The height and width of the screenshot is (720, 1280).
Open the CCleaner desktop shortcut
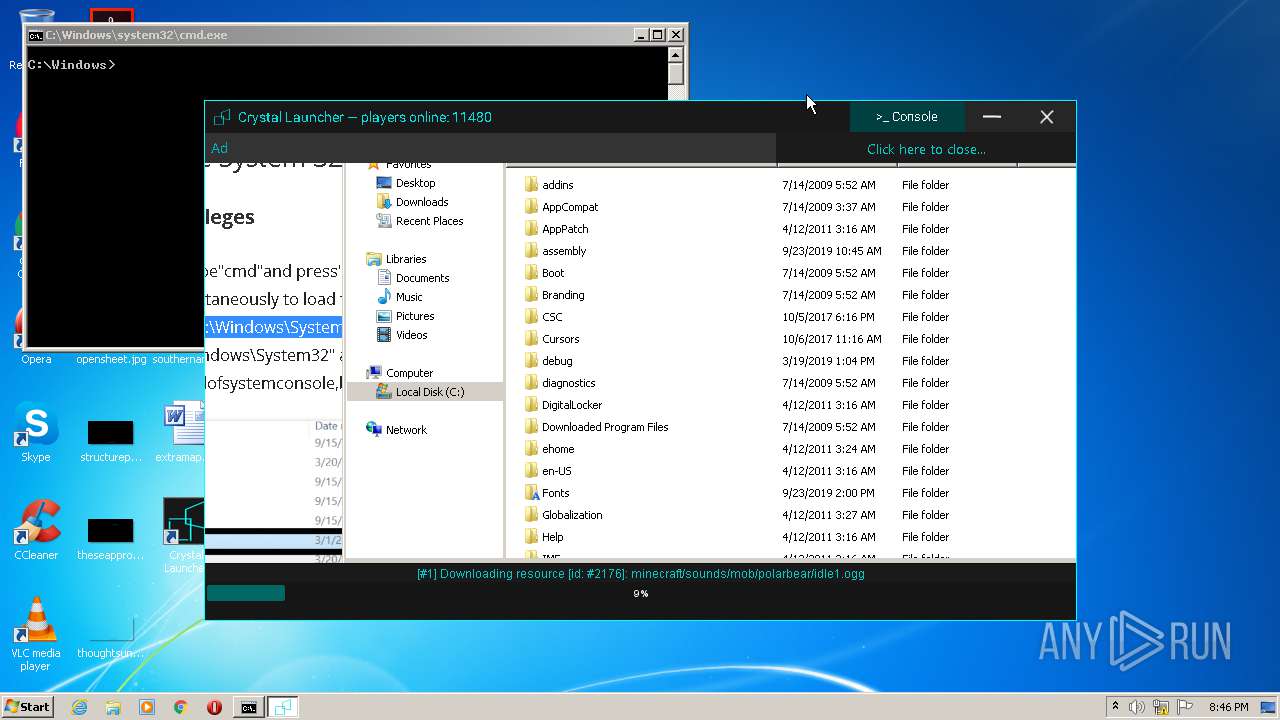point(36,531)
